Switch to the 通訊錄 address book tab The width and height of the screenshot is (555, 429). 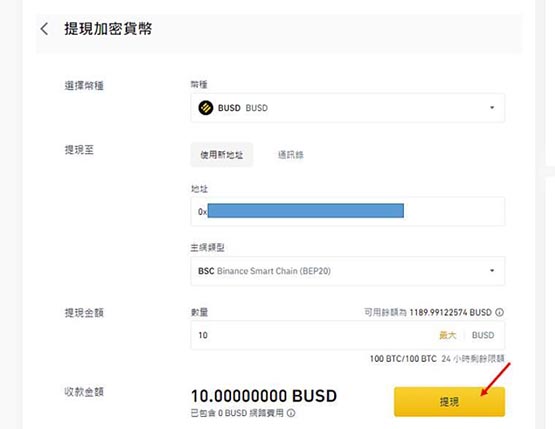[291, 155]
